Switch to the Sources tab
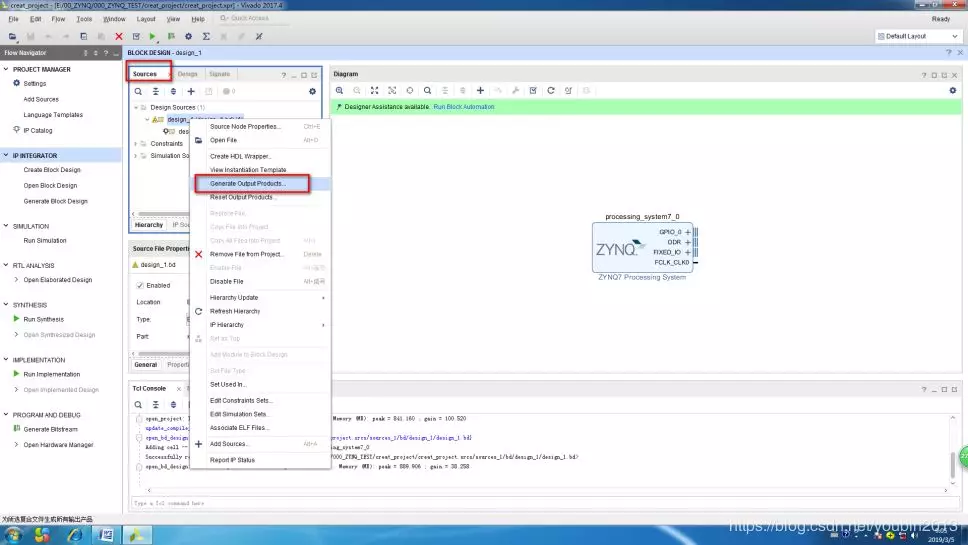 point(145,74)
